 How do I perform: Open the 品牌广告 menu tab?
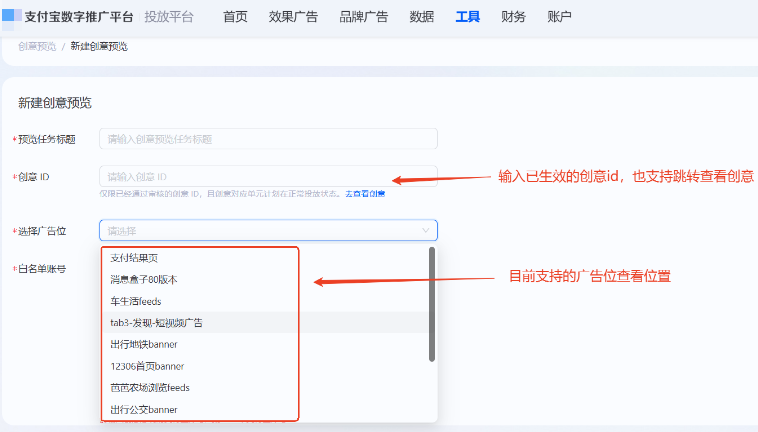coord(364,17)
